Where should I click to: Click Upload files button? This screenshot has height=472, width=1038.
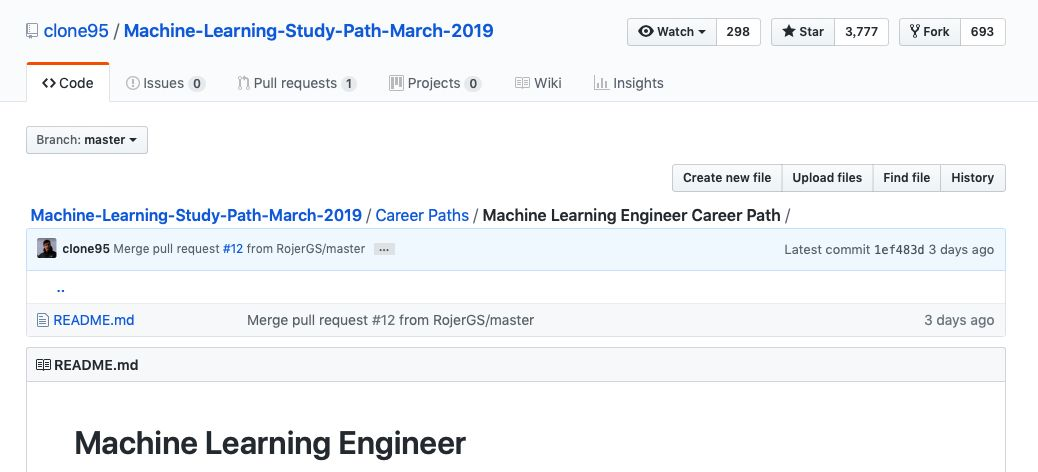827,177
